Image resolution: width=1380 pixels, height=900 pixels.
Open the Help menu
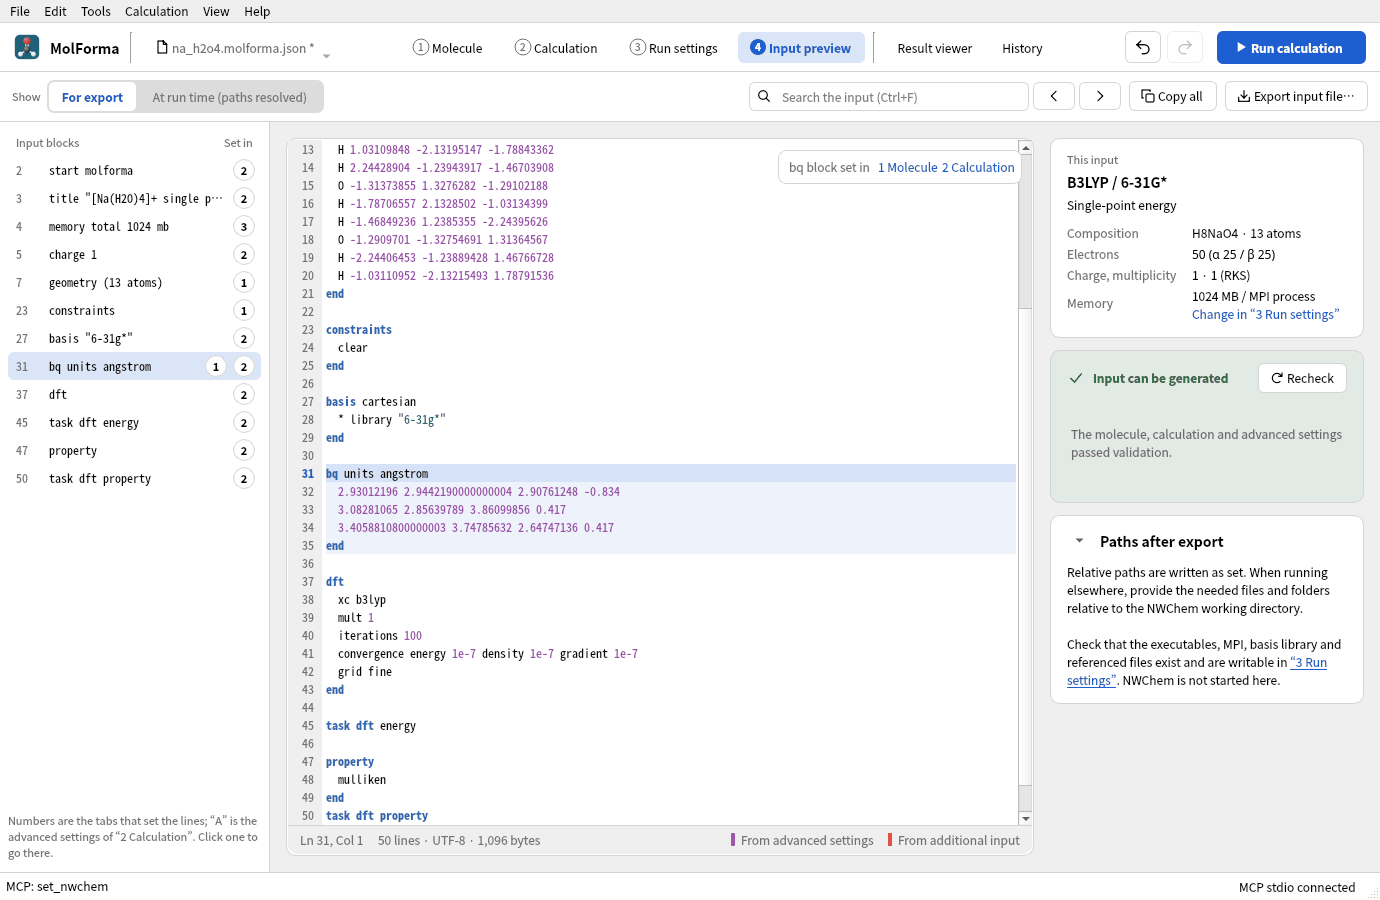pos(257,11)
